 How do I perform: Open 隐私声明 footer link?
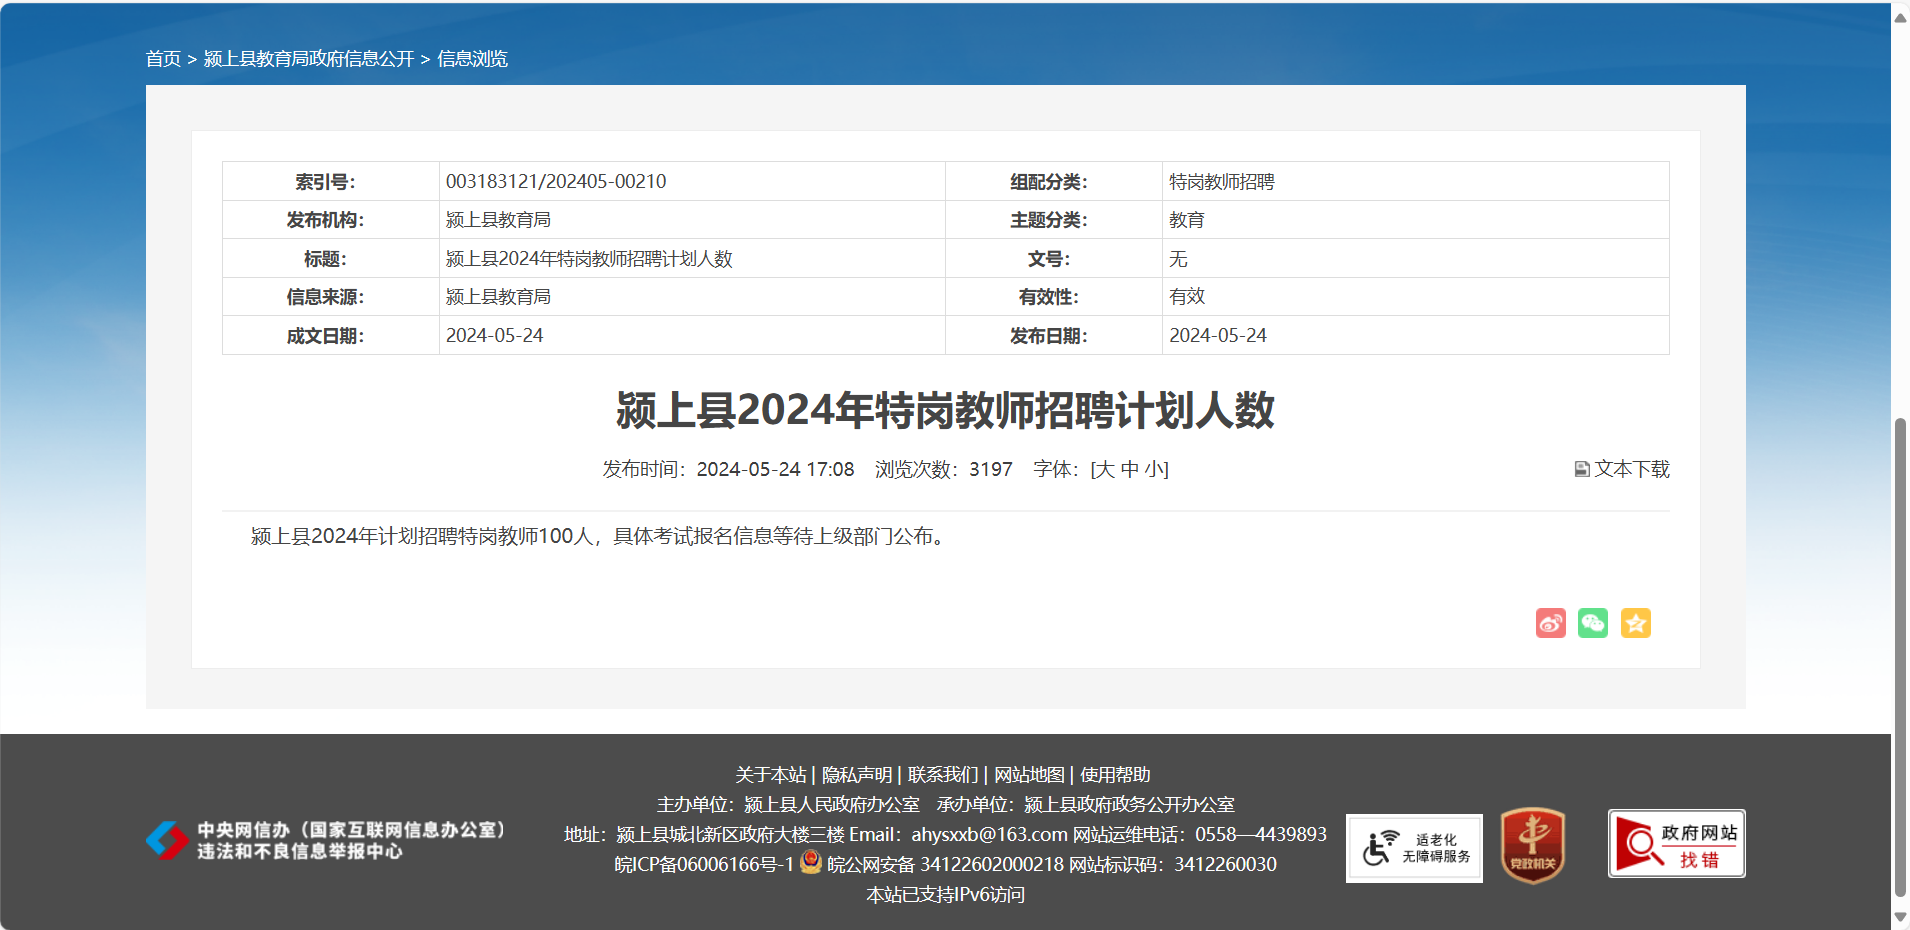(856, 775)
